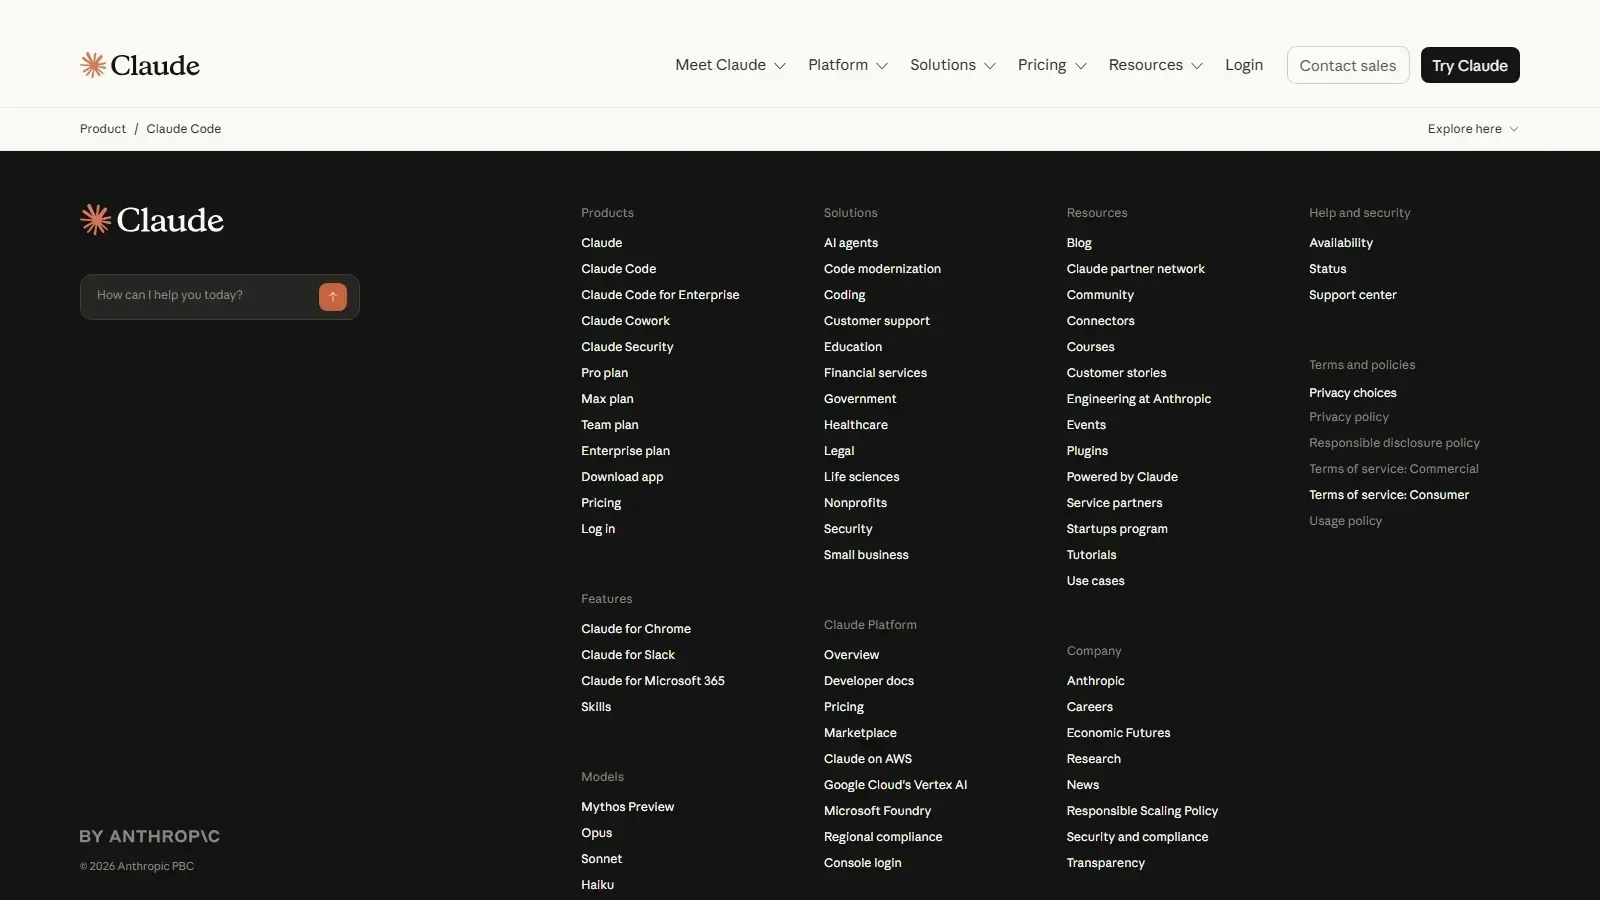Expand the Resources menu
Image resolution: width=1600 pixels, height=900 pixels.
tap(1155, 65)
